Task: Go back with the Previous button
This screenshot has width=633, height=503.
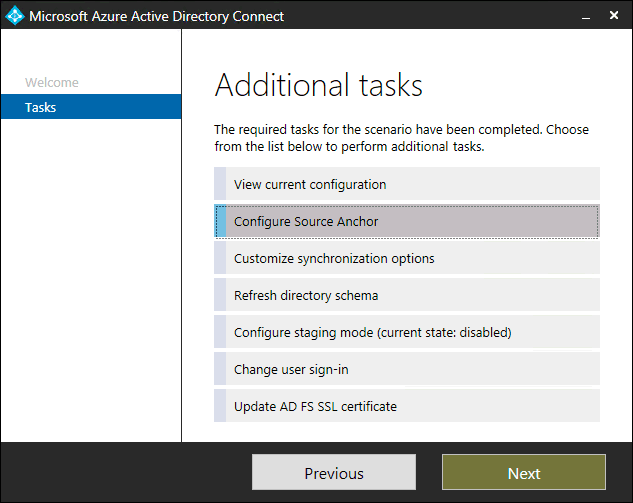Action: click(x=334, y=472)
